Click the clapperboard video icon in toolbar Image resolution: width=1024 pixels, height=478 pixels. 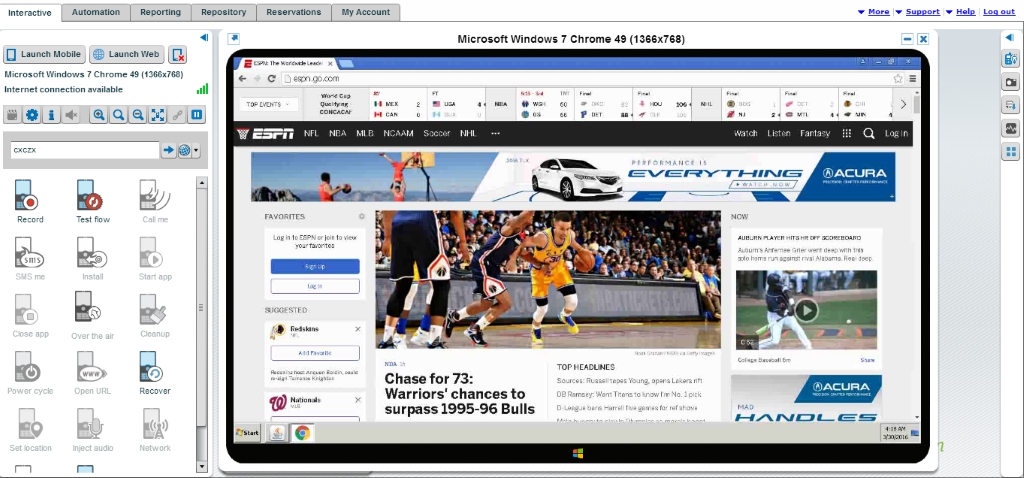(x=12, y=116)
